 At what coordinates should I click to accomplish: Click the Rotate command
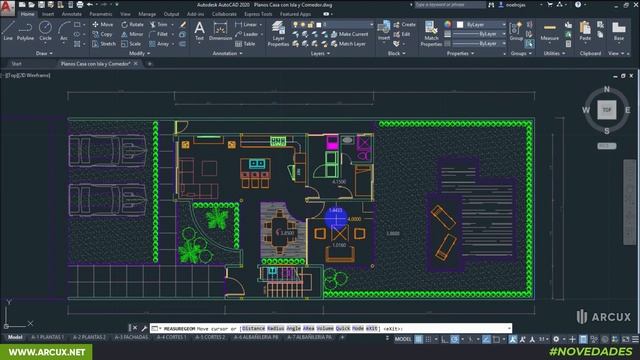pyautogui.click(x=132, y=24)
